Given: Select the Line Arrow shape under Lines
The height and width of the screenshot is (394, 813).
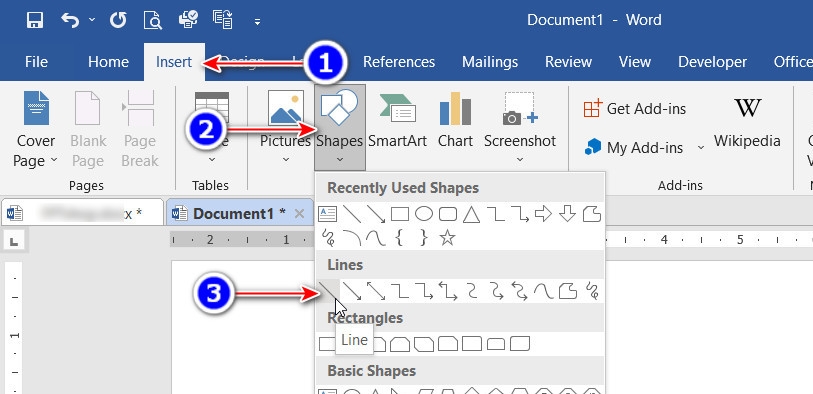Looking at the screenshot, I should (x=352, y=291).
